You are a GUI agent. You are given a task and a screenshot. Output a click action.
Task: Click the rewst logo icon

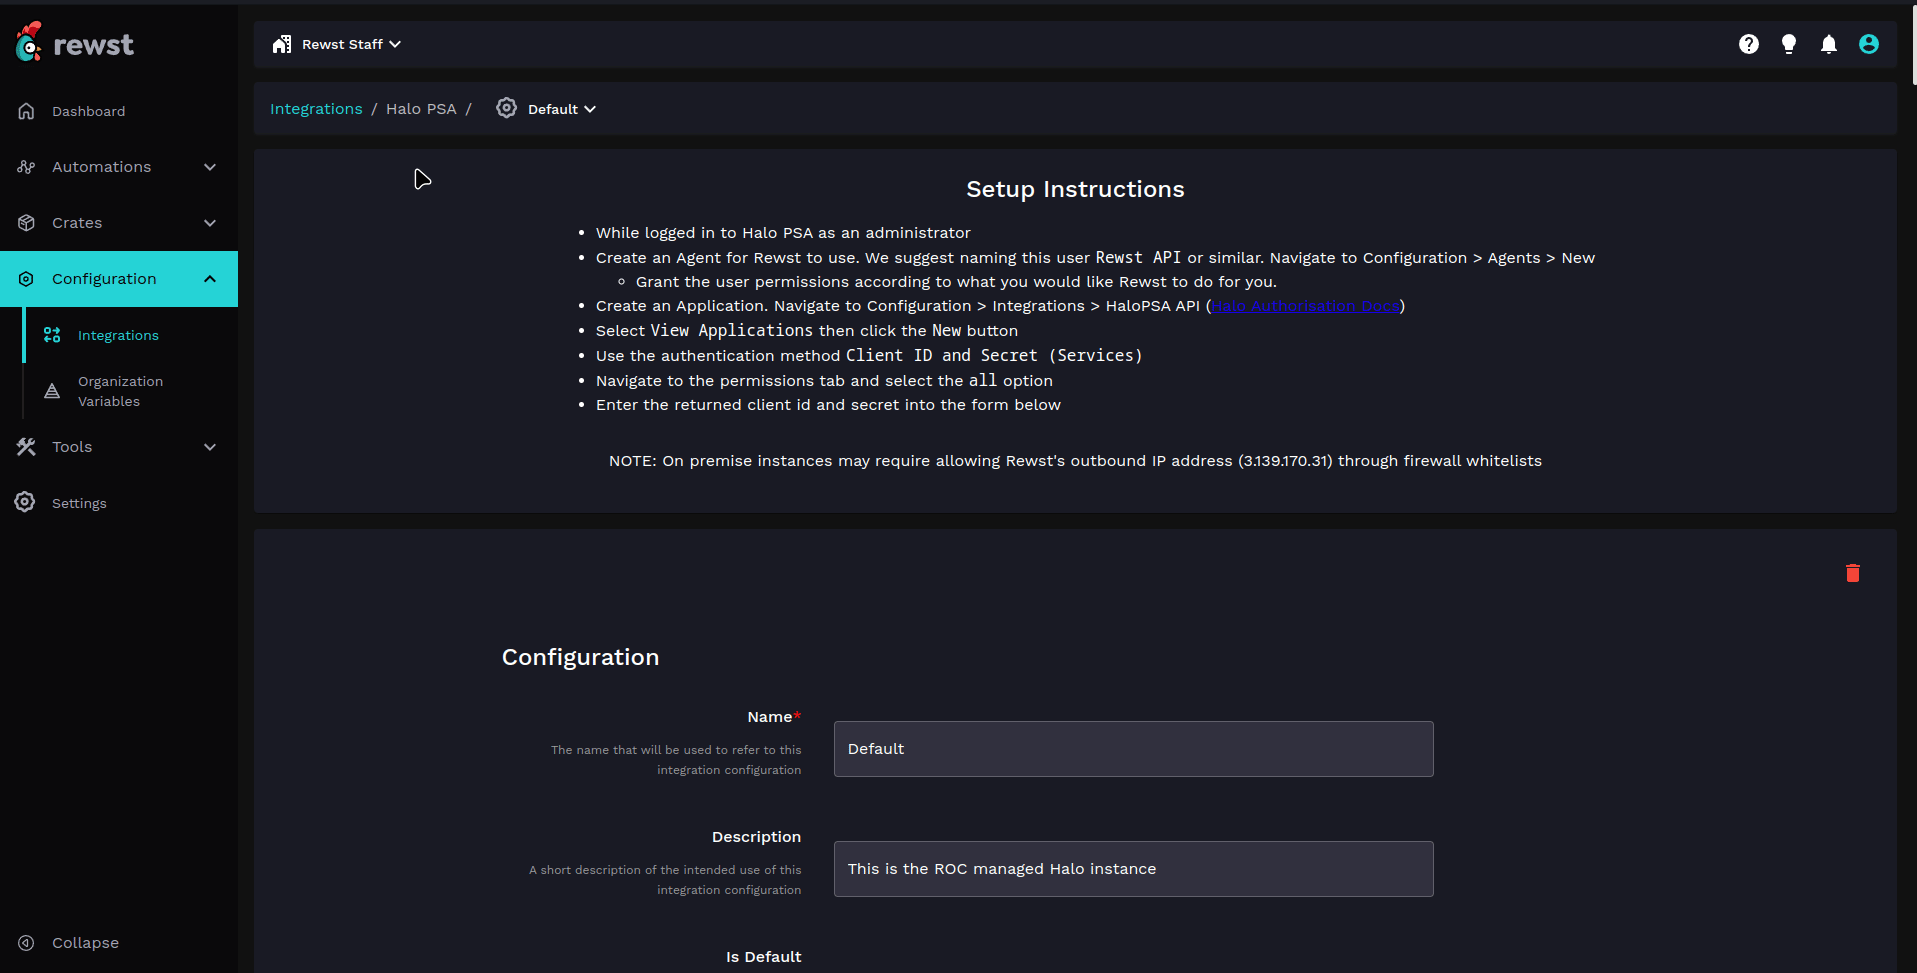tap(29, 42)
